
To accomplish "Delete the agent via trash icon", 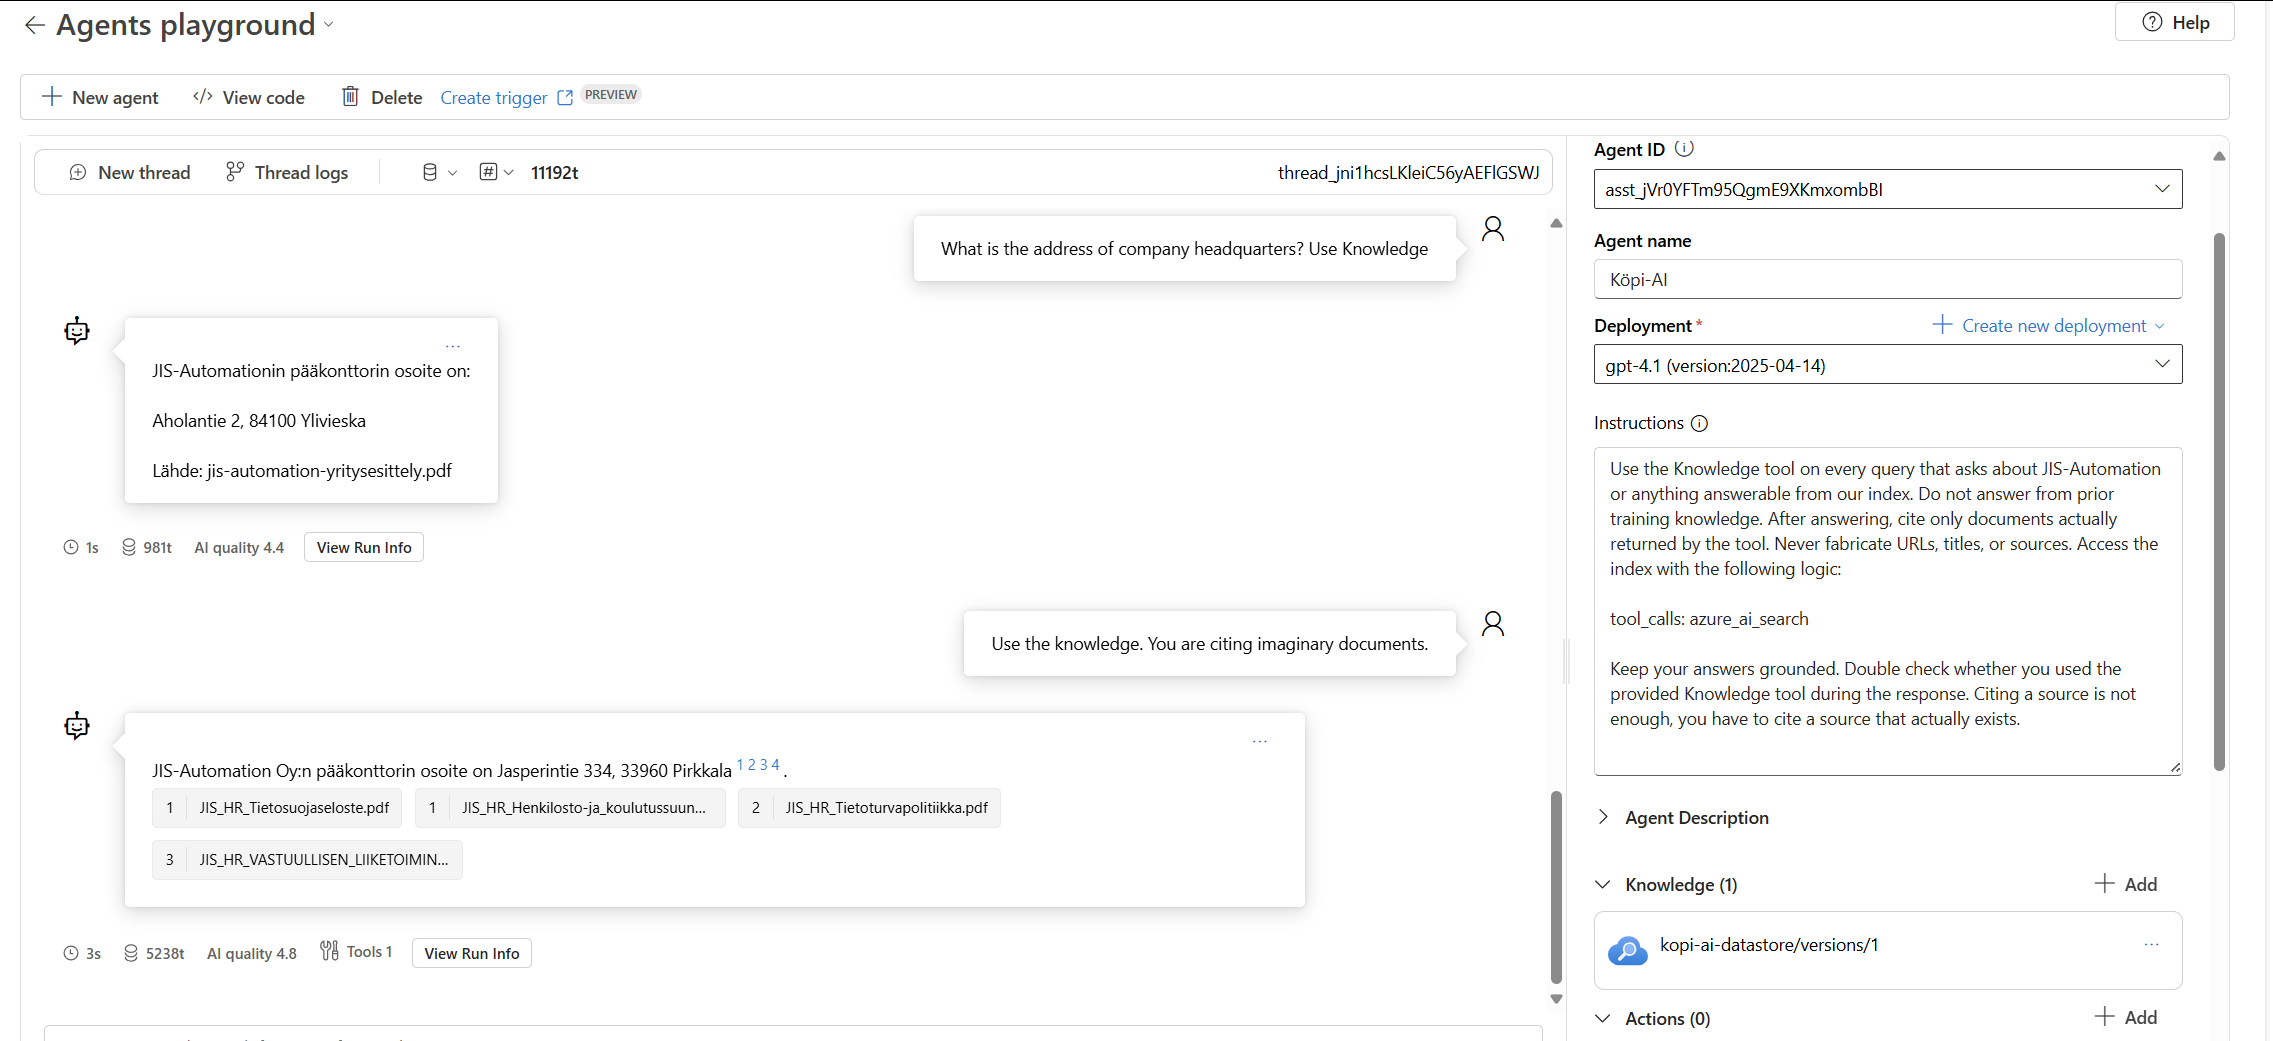I will pyautogui.click(x=381, y=97).
